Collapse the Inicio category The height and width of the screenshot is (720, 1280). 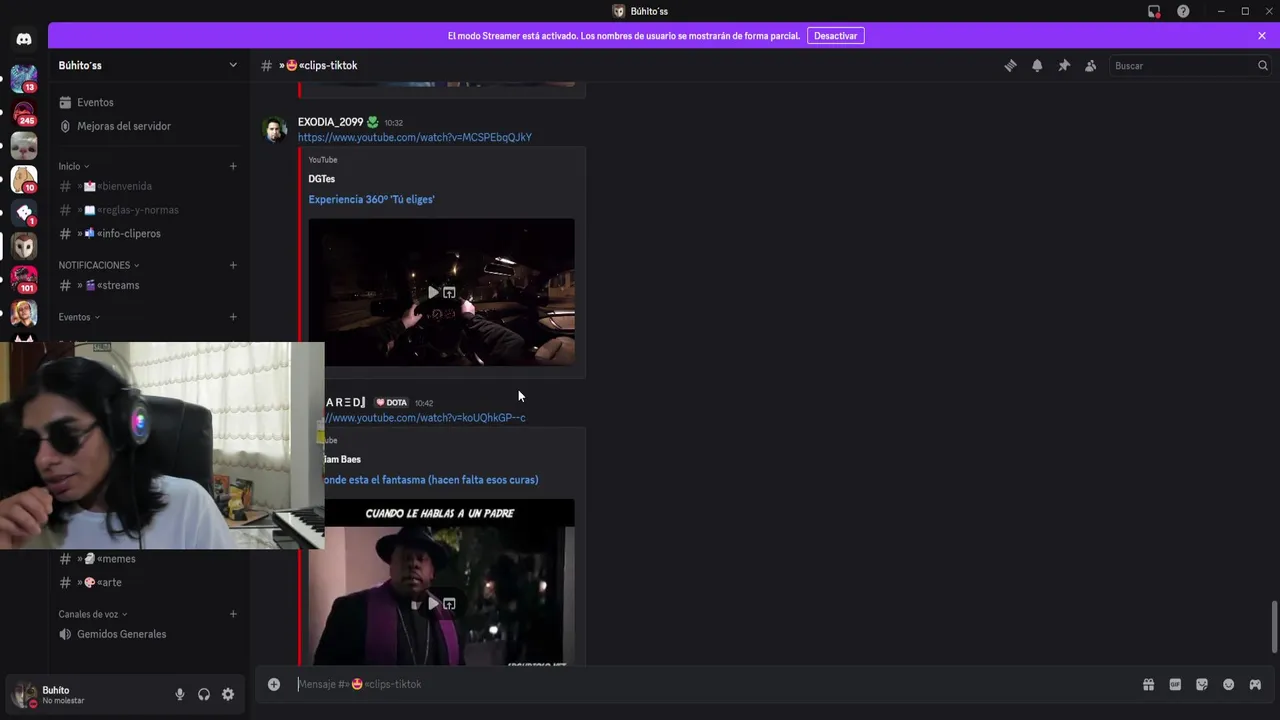tap(74, 167)
